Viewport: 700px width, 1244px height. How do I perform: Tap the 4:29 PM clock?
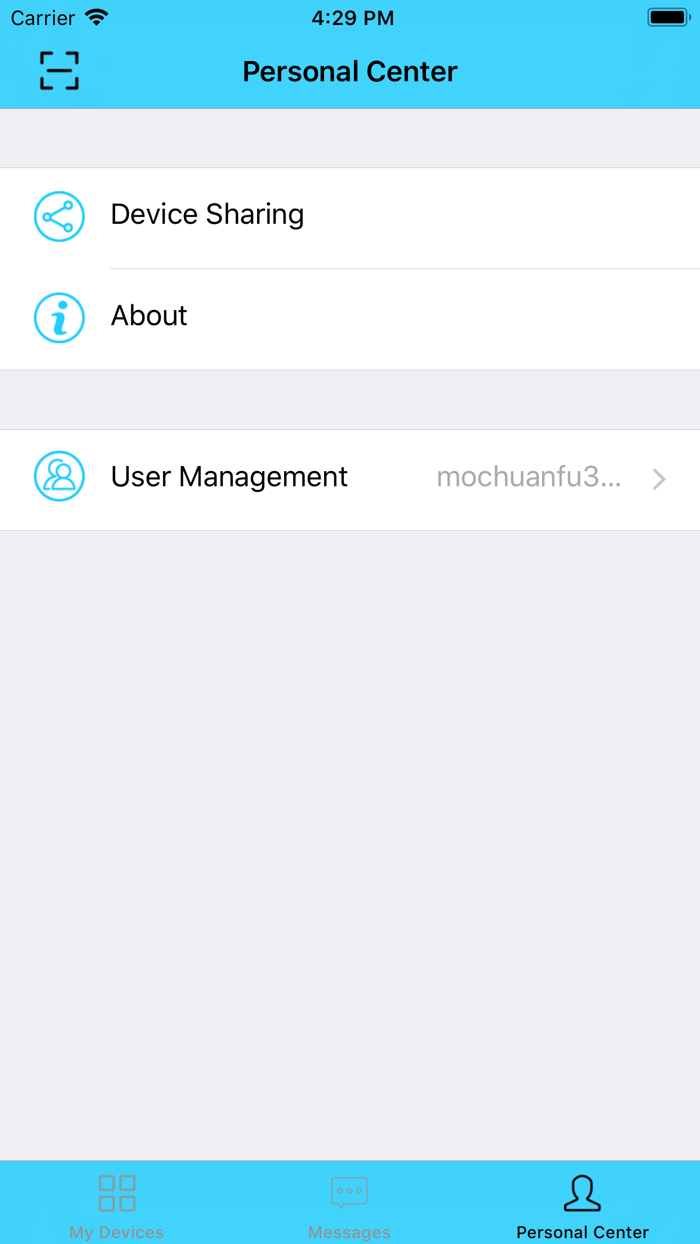pyautogui.click(x=353, y=18)
